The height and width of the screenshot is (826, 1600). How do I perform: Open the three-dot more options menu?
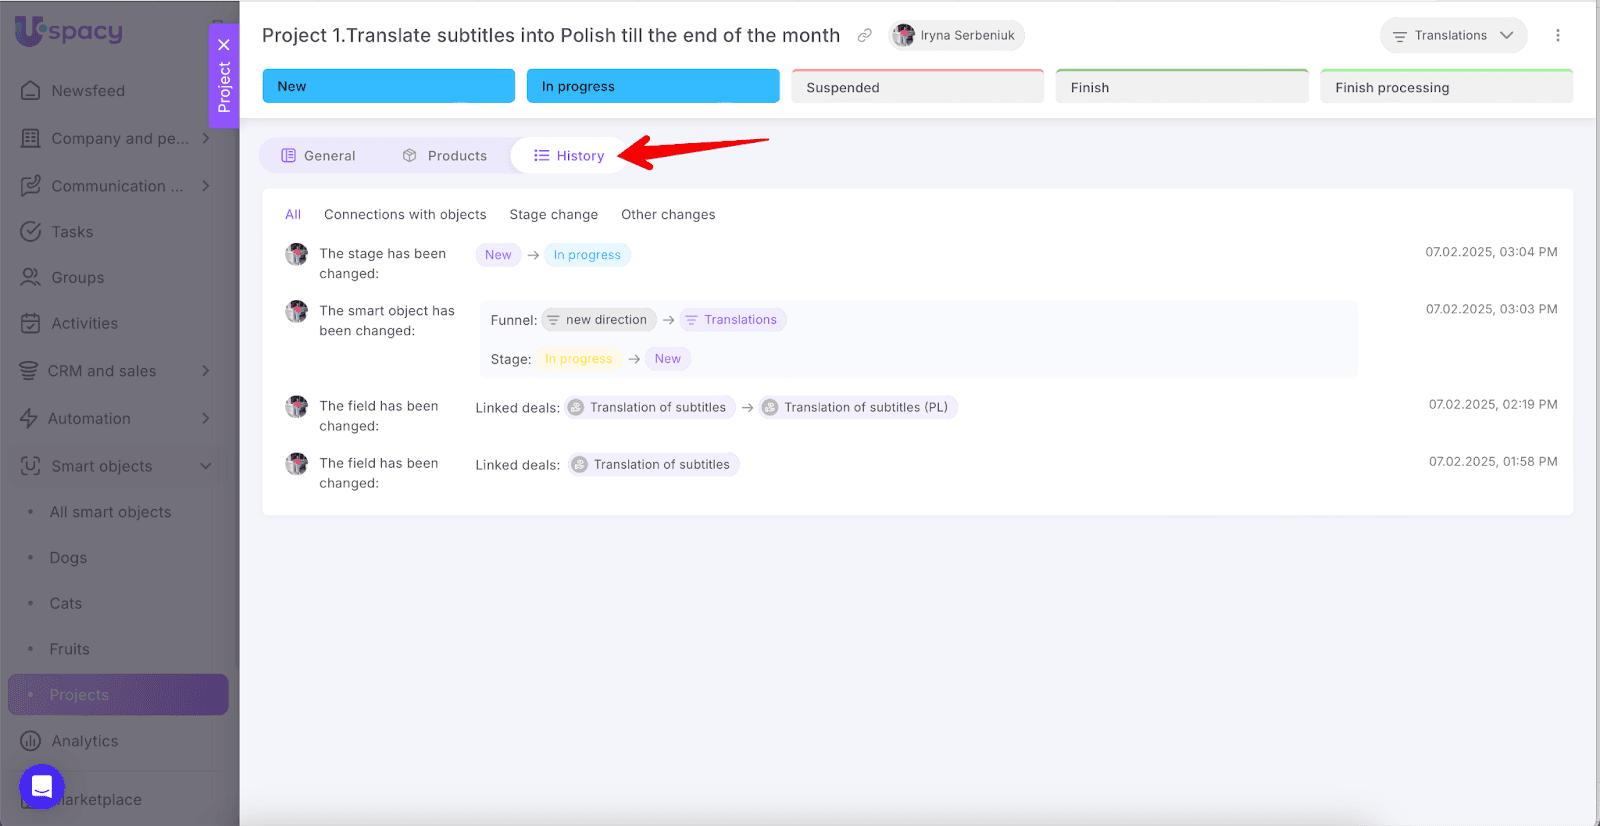coord(1557,35)
